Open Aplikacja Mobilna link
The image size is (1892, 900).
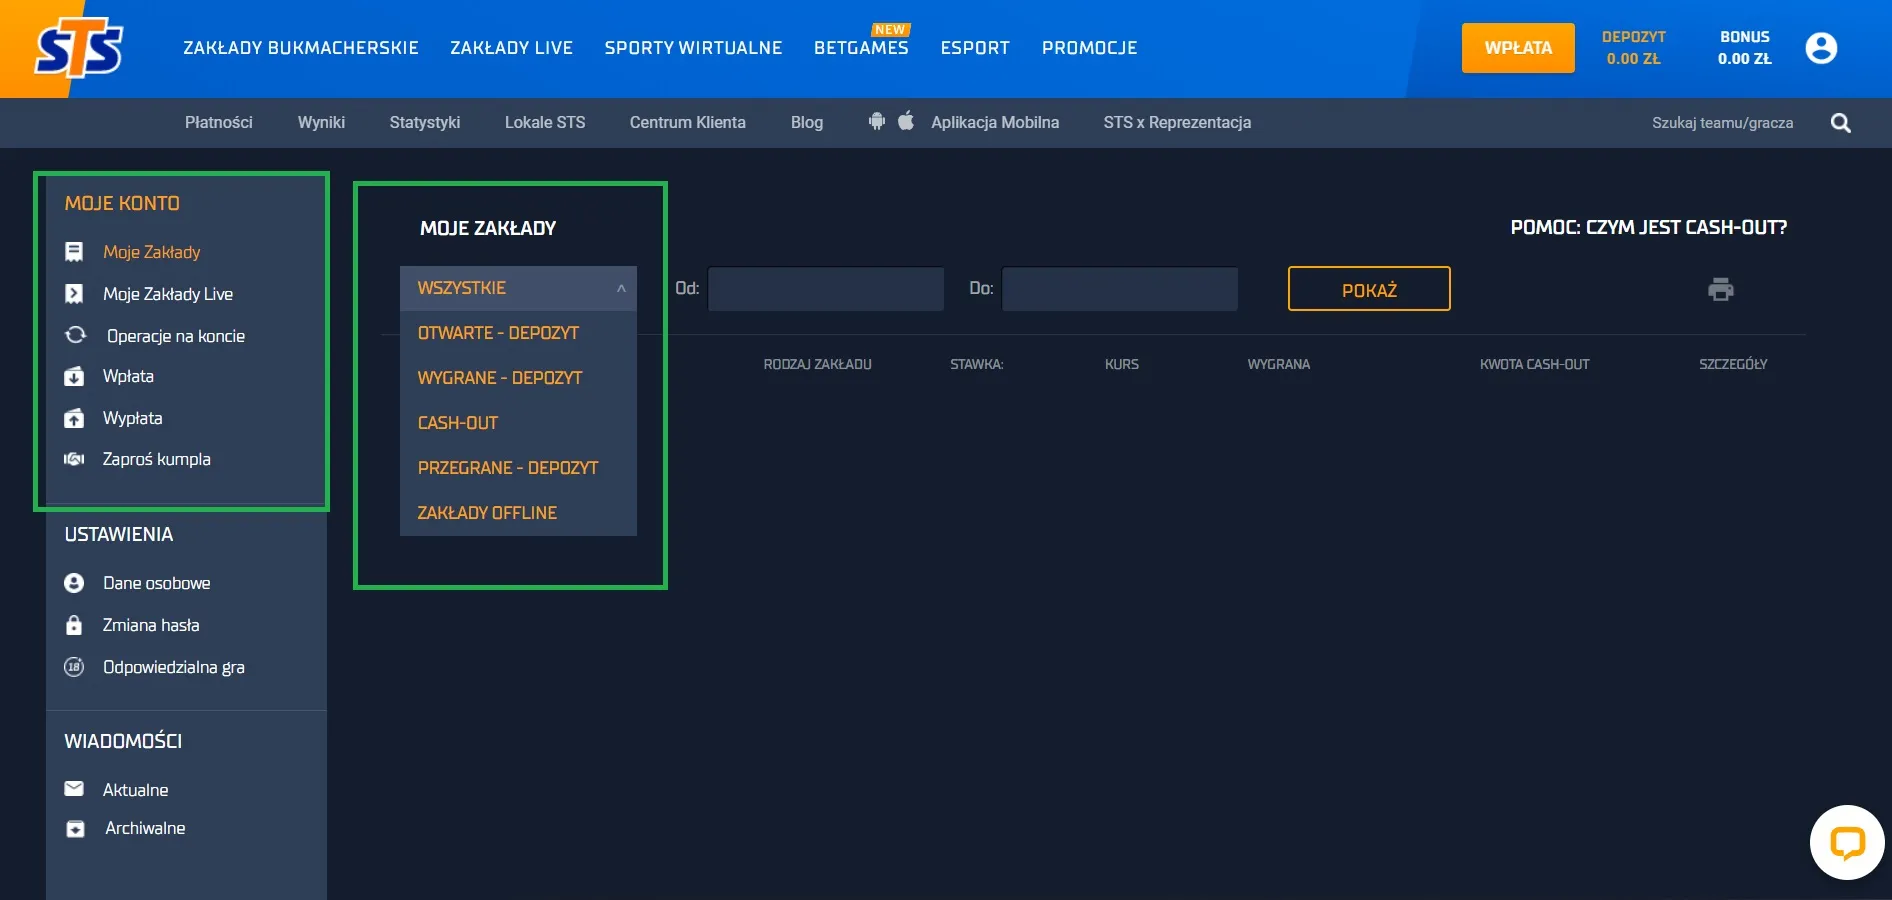point(995,122)
